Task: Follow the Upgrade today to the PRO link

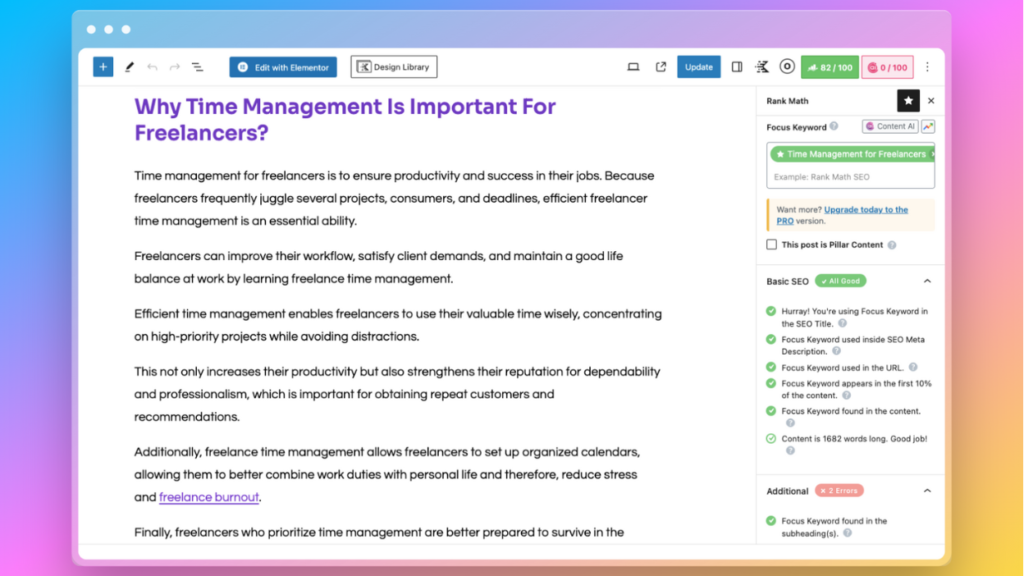Action: click(842, 215)
